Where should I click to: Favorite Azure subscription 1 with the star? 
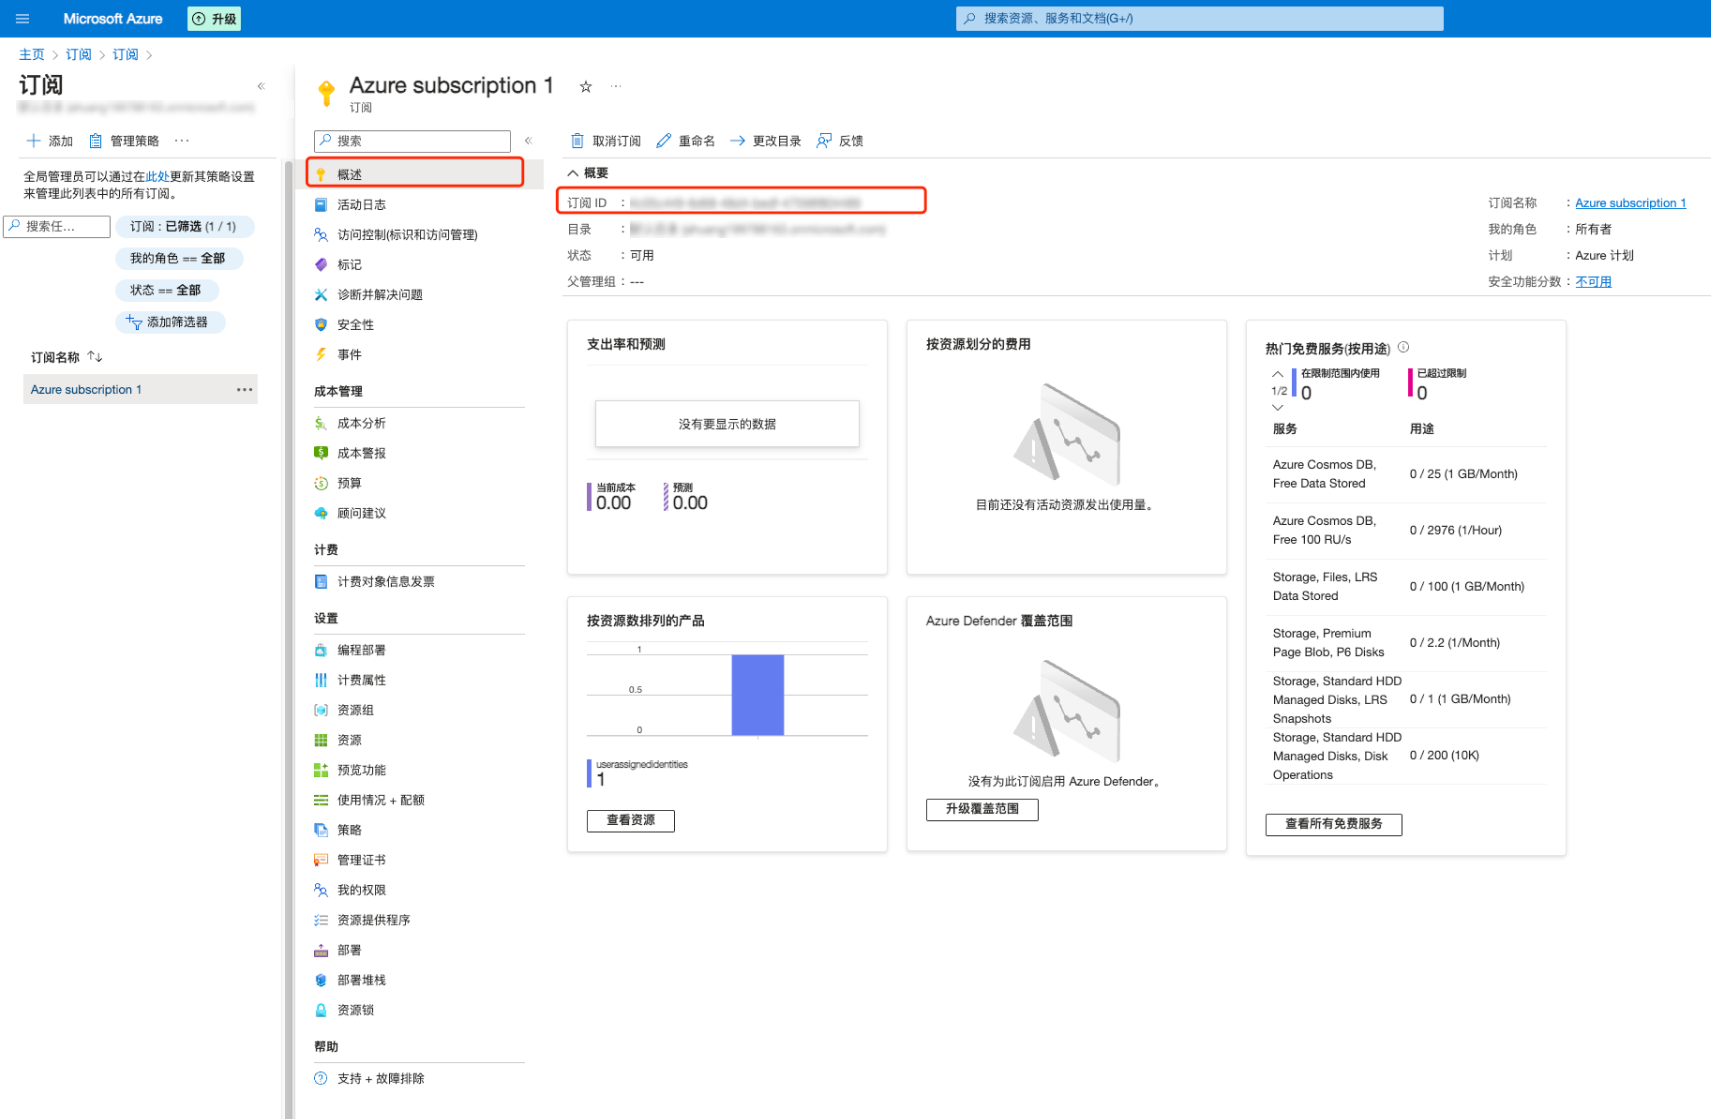coord(586,87)
